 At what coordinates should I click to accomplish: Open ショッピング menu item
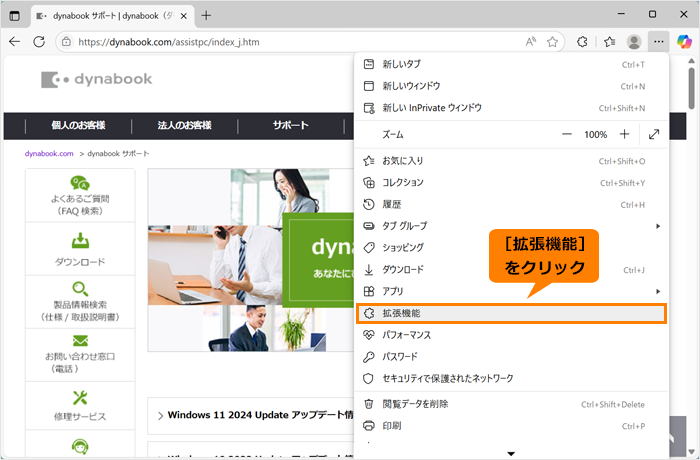pyautogui.click(x=512, y=248)
